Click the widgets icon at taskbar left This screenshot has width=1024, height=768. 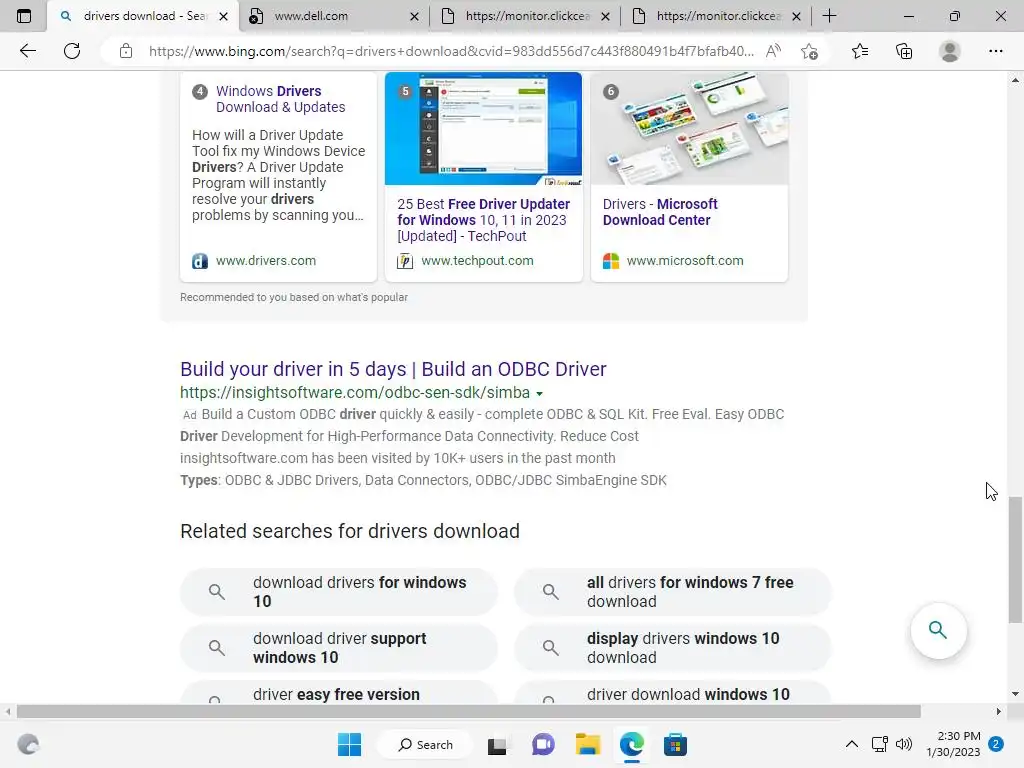[x=28, y=744]
